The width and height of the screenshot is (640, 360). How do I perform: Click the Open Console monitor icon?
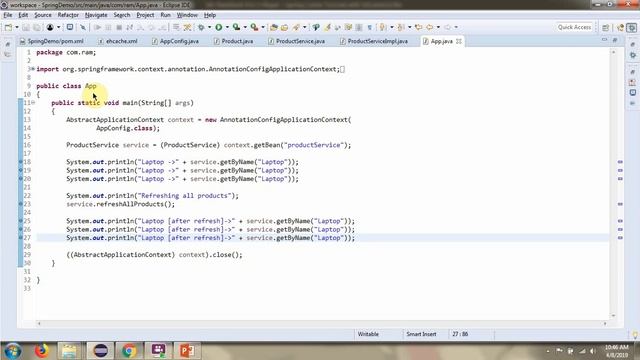coord(70,27)
